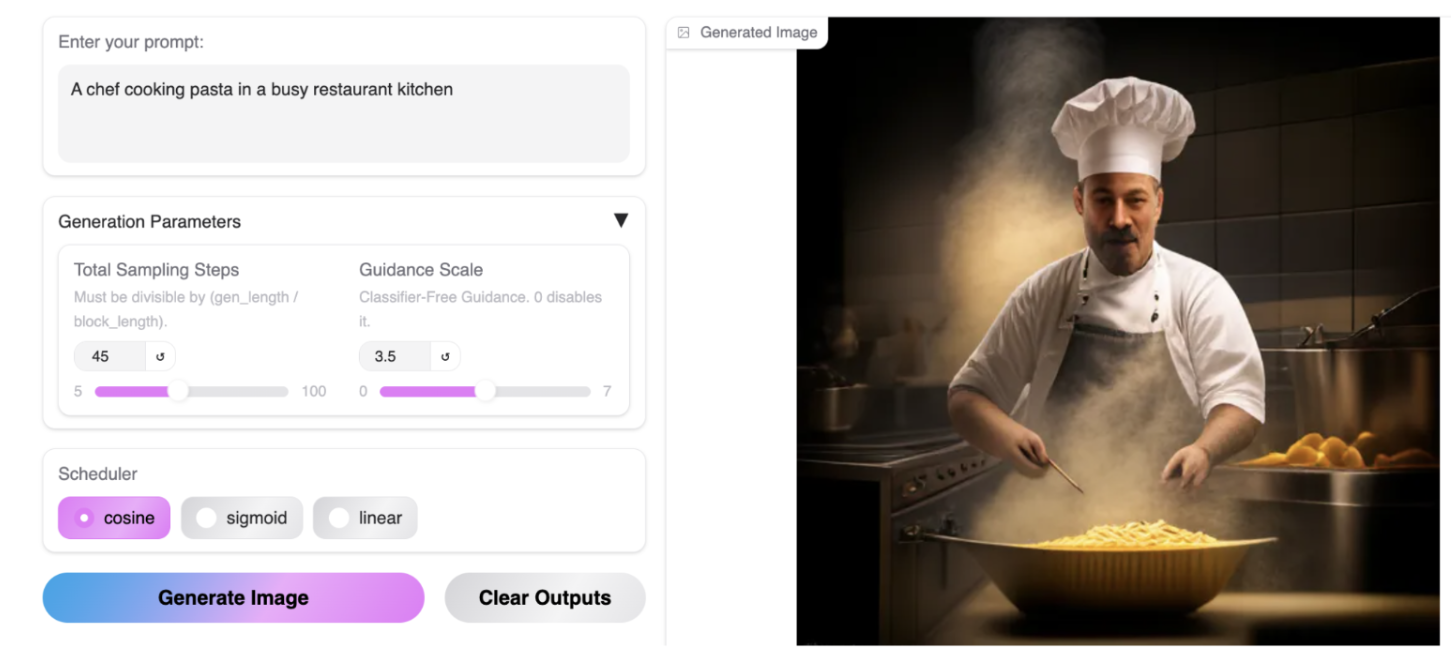Click the generated chef image preview

[1117, 331]
